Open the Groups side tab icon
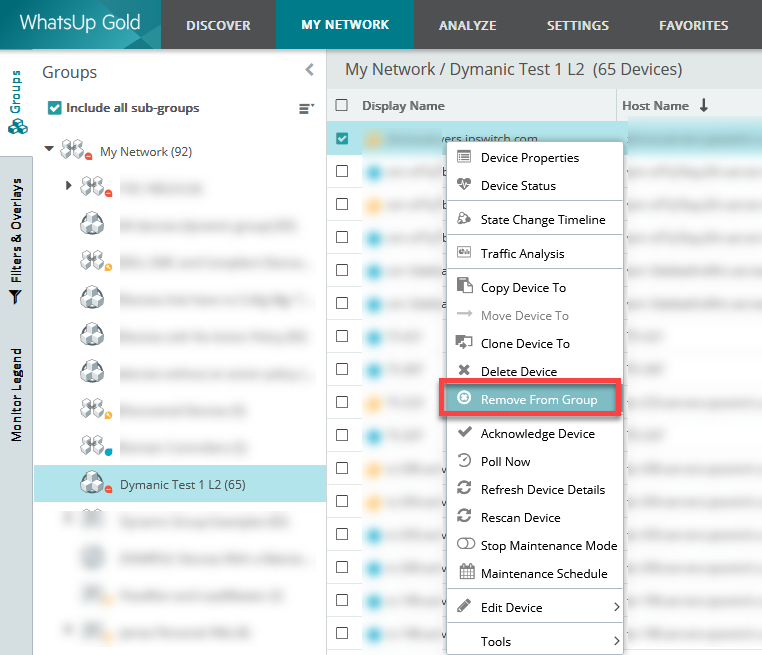 click(x=17, y=127)
